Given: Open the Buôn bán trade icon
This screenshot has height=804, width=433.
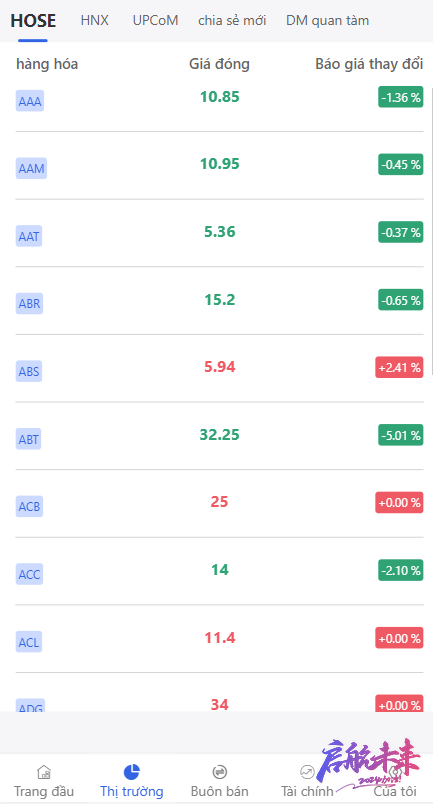Looking at the screenshot, I should 220,772.
